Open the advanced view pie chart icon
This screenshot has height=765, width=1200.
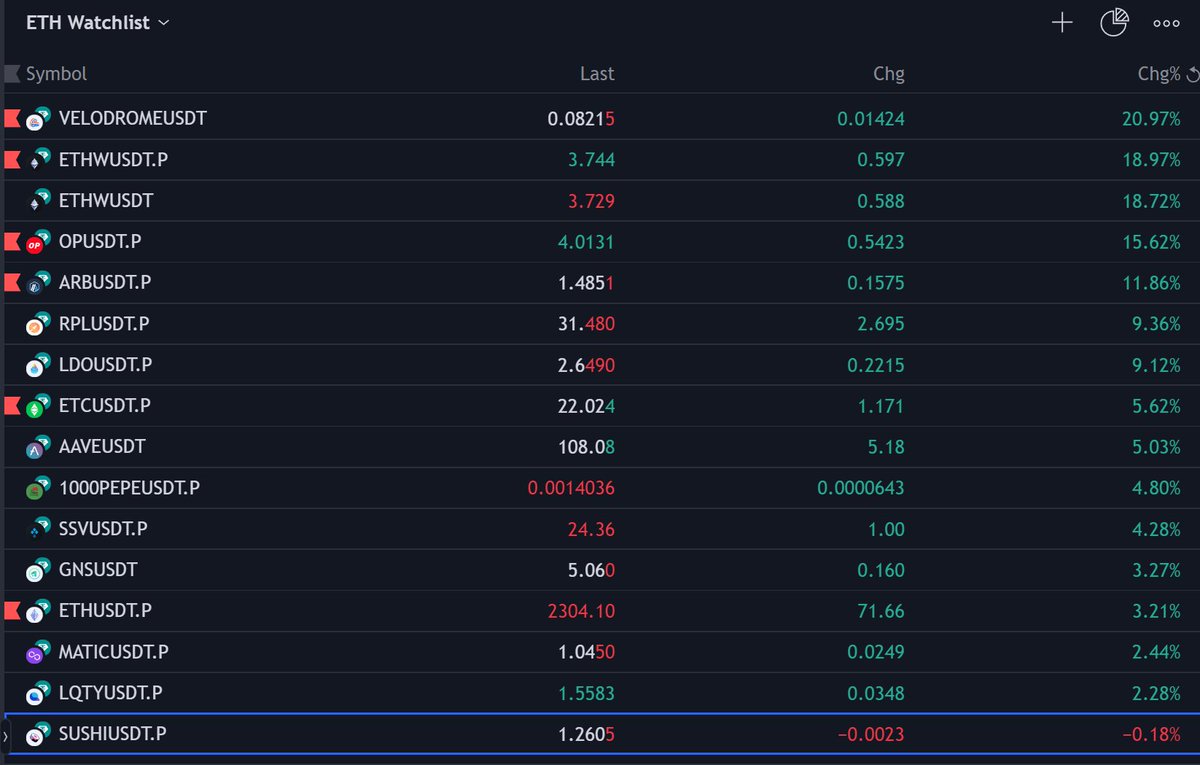(x=1114, y=22)
